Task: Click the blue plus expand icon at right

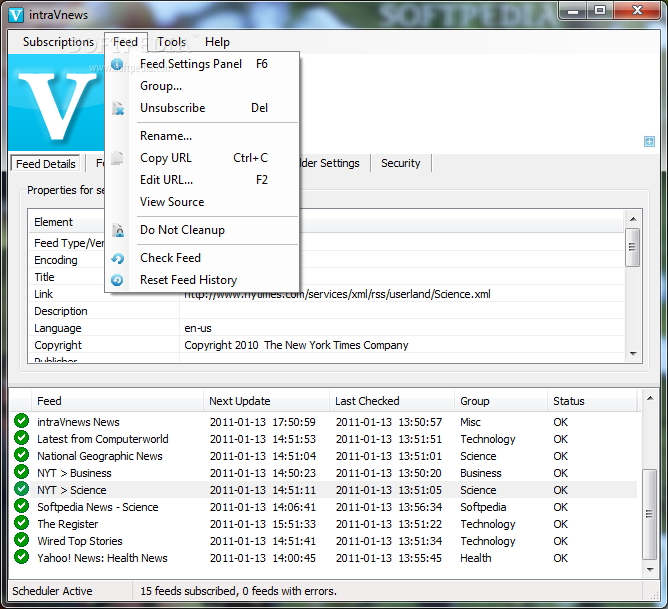Action: pos(649,141)
